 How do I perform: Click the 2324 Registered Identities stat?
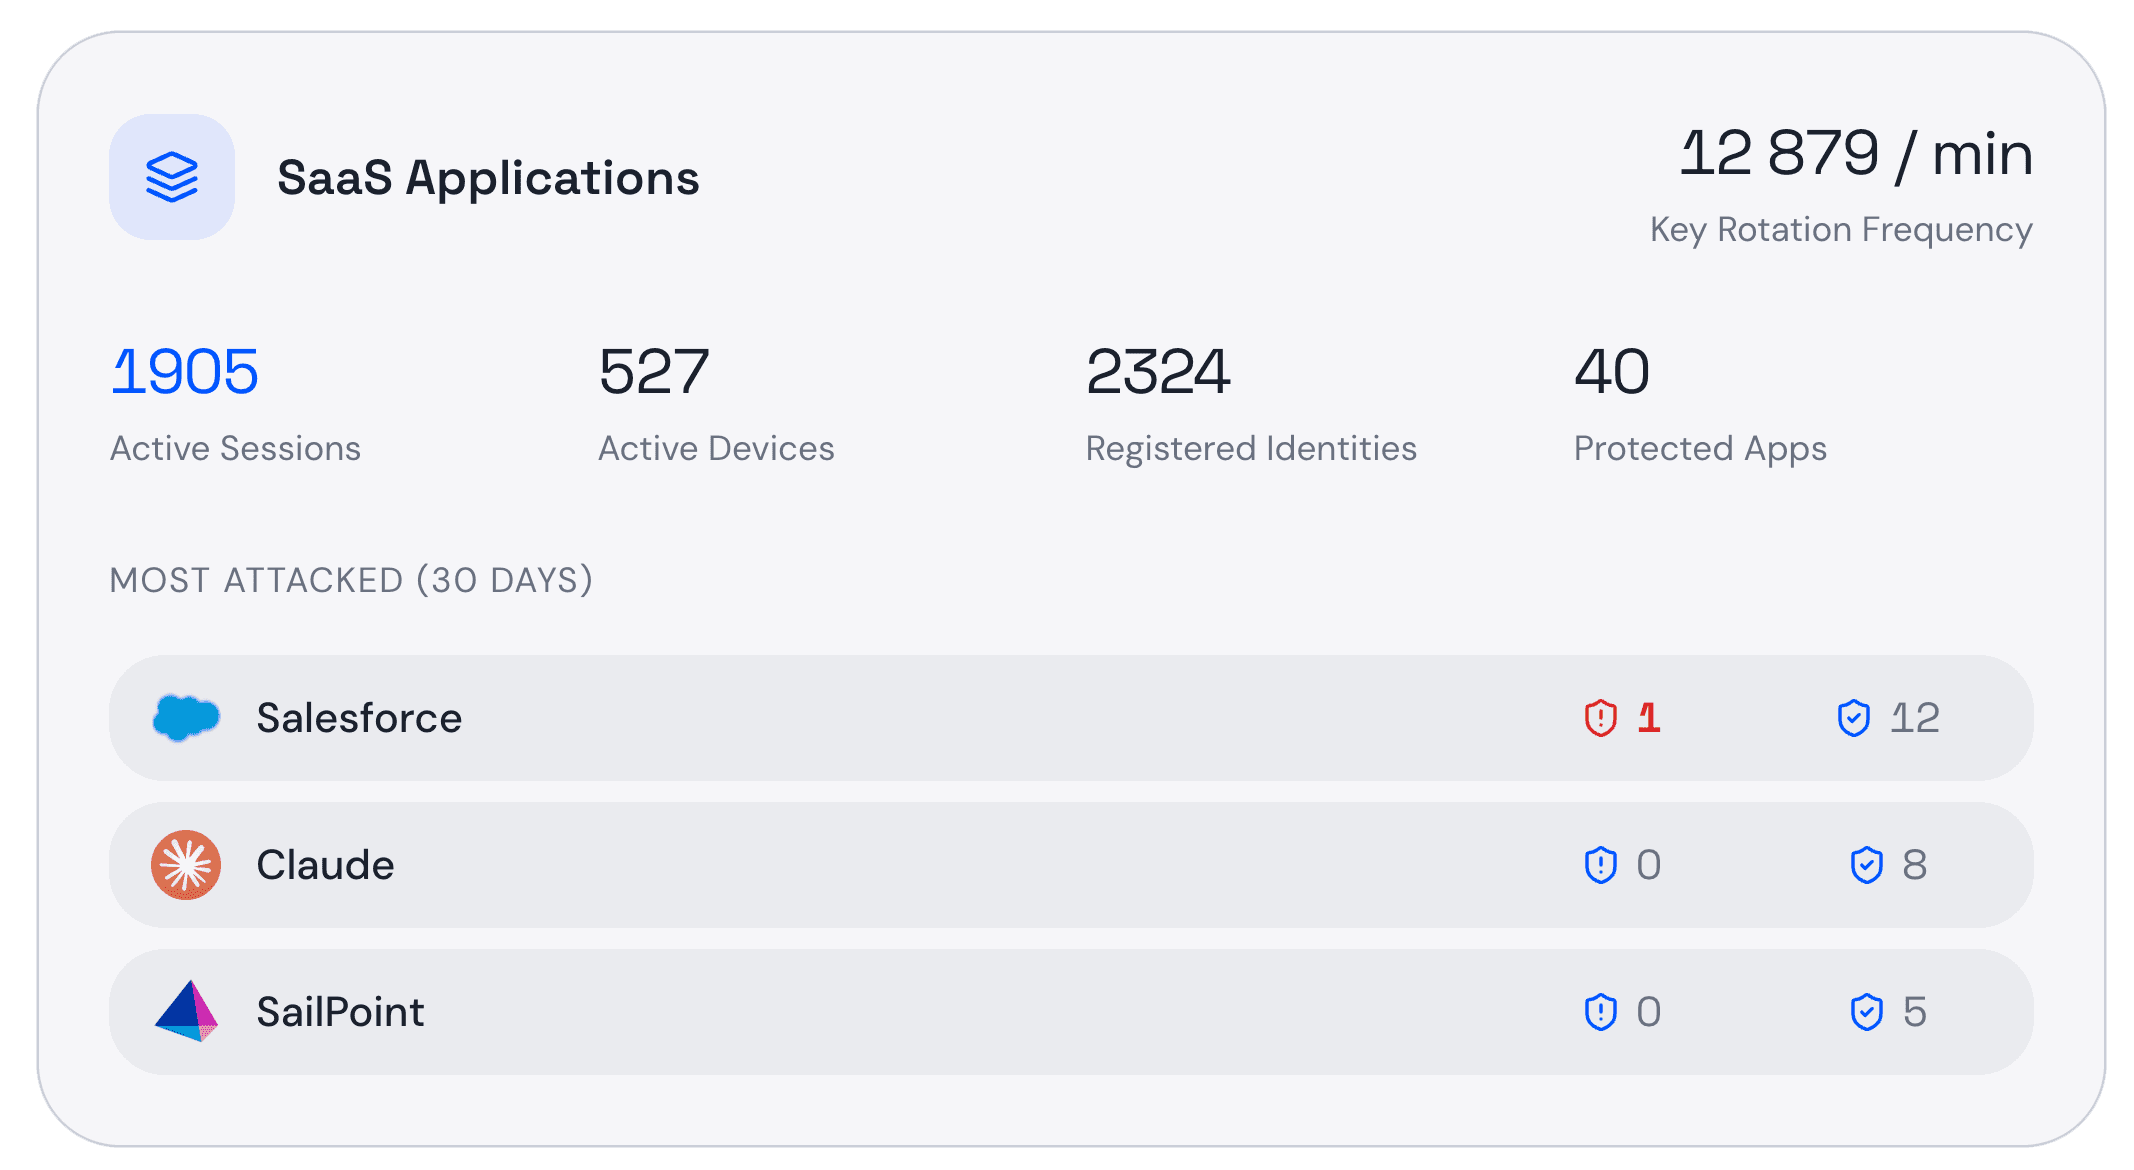tap(1158, 372)
